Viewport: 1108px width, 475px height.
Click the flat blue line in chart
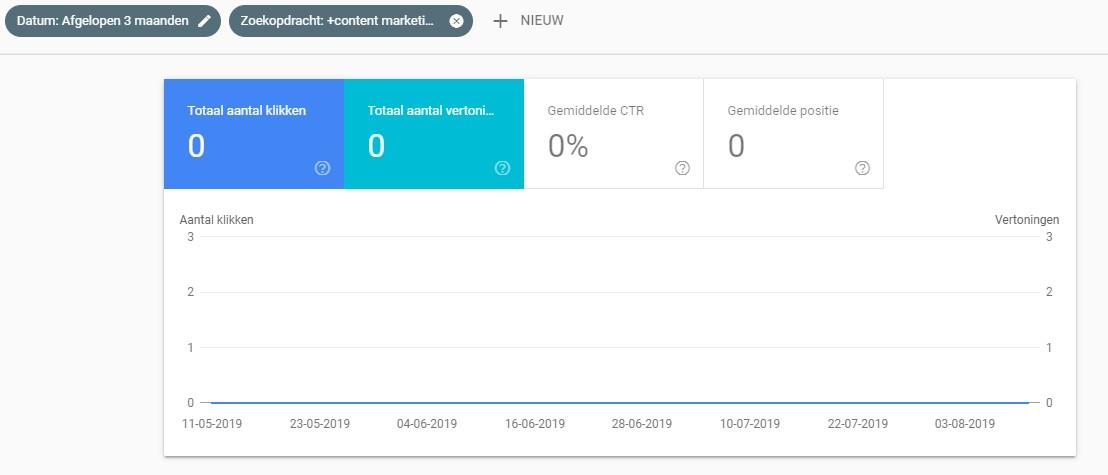(620, 403)
